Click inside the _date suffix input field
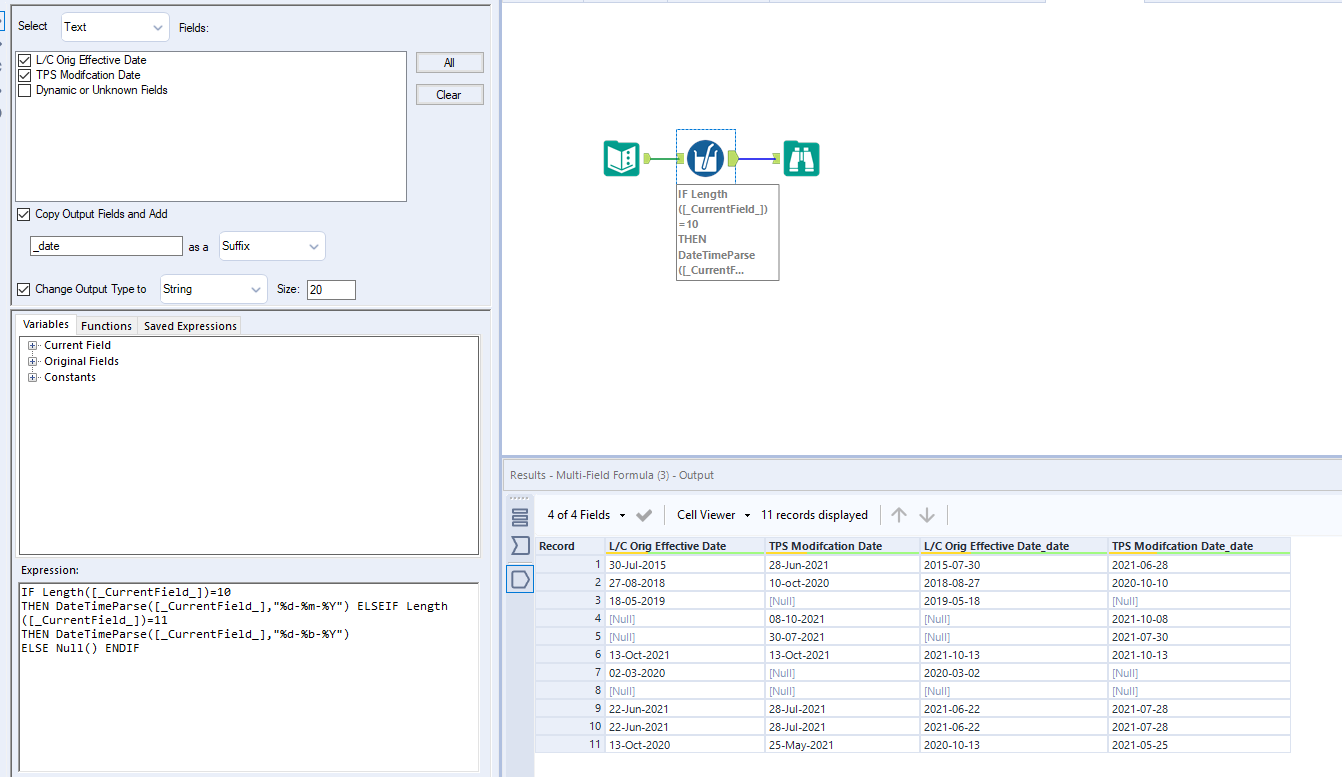The width and height of the screenshot is (1342, 777). coord(105,245)
